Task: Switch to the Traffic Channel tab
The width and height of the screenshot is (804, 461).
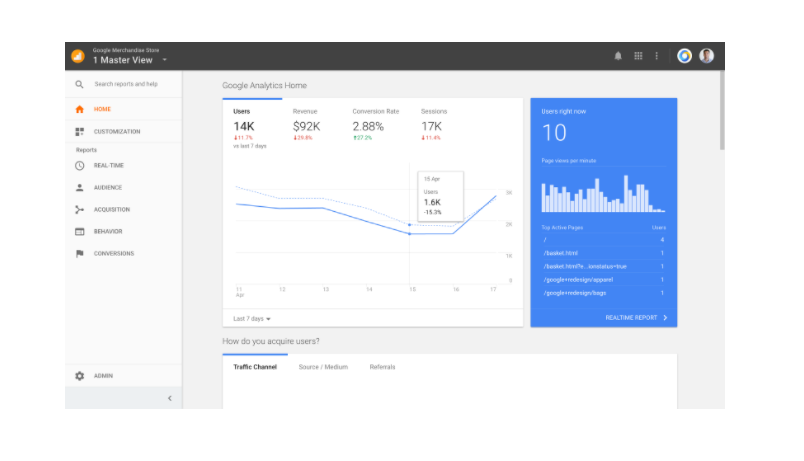Action: [255, 367]
